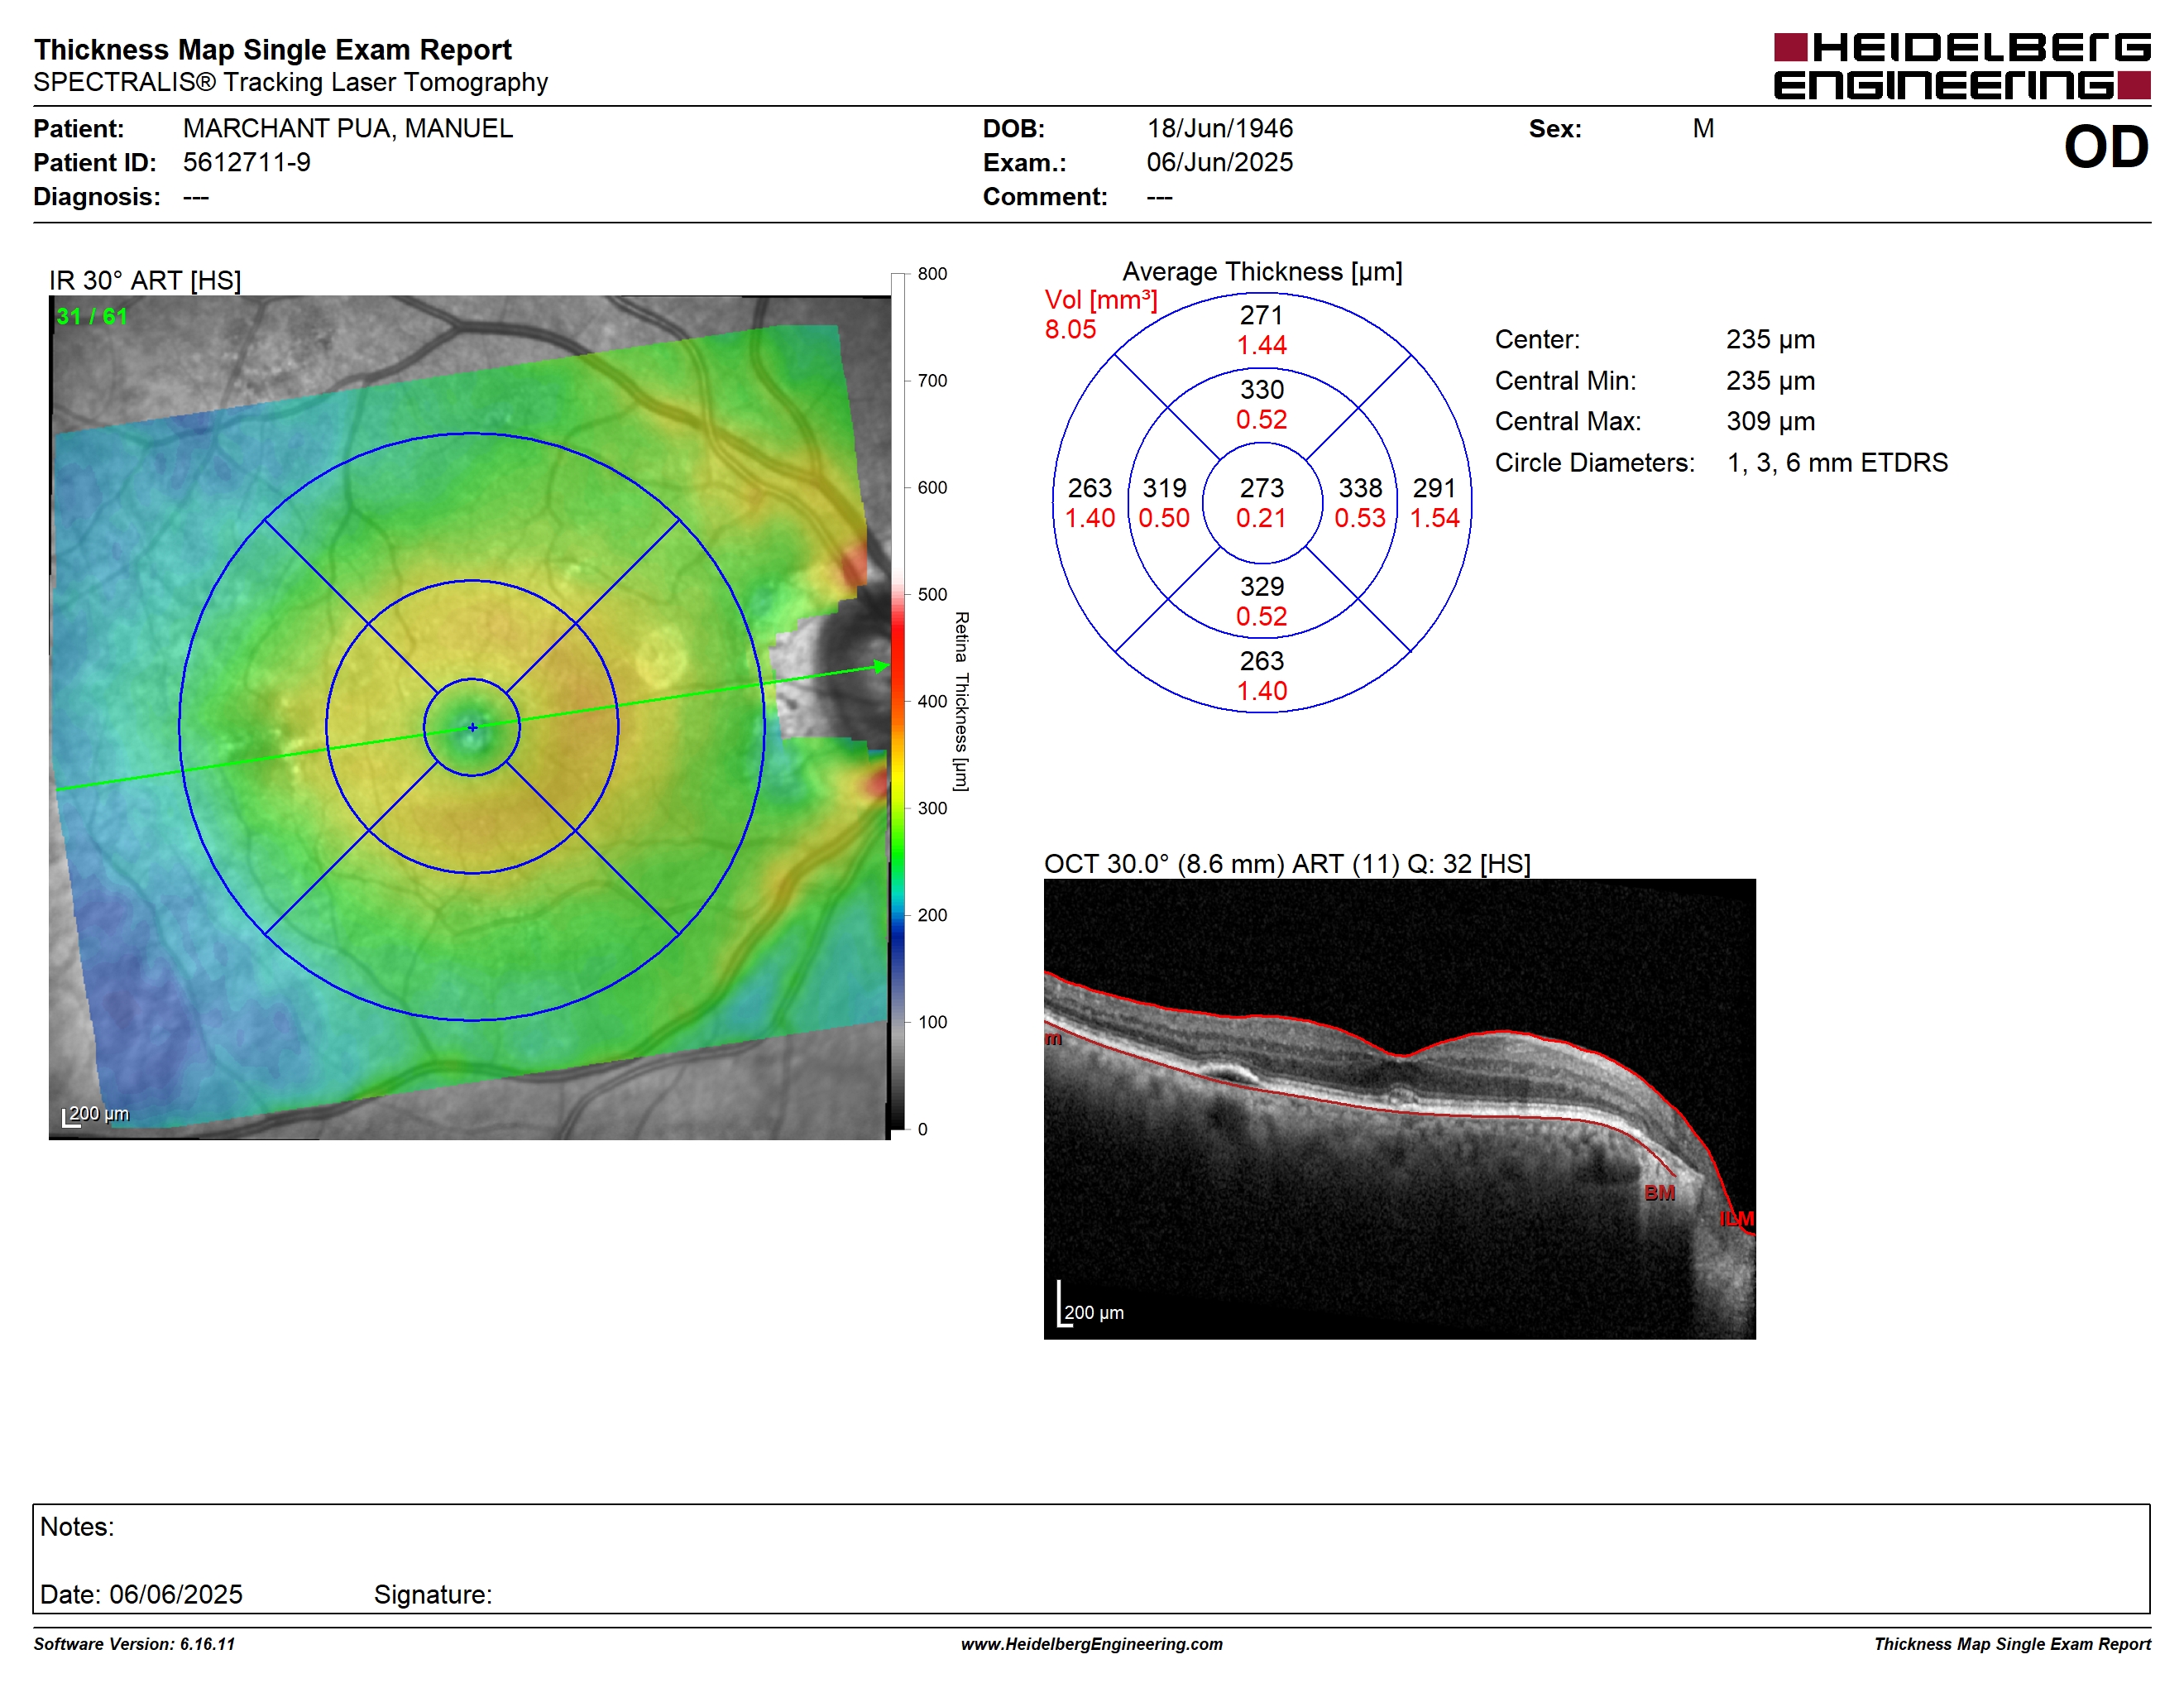Click the OCT B-scan cross-section image
Screen dimensions: 2184x1688
pos(1399,1109)
